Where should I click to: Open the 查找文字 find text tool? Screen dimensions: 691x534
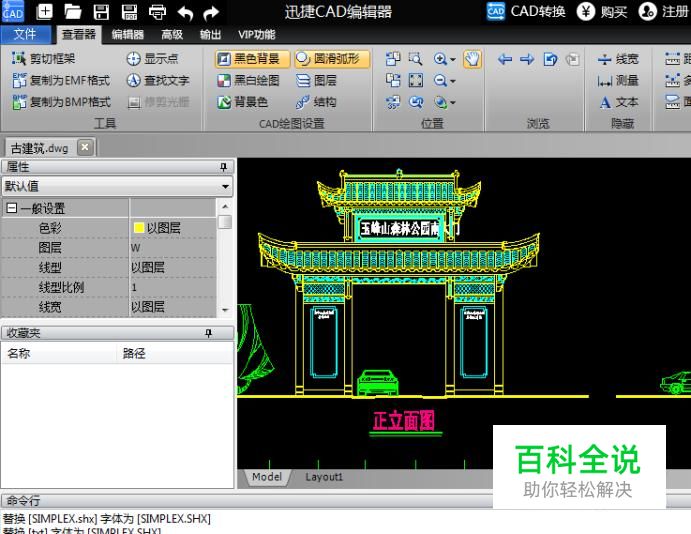158,80
